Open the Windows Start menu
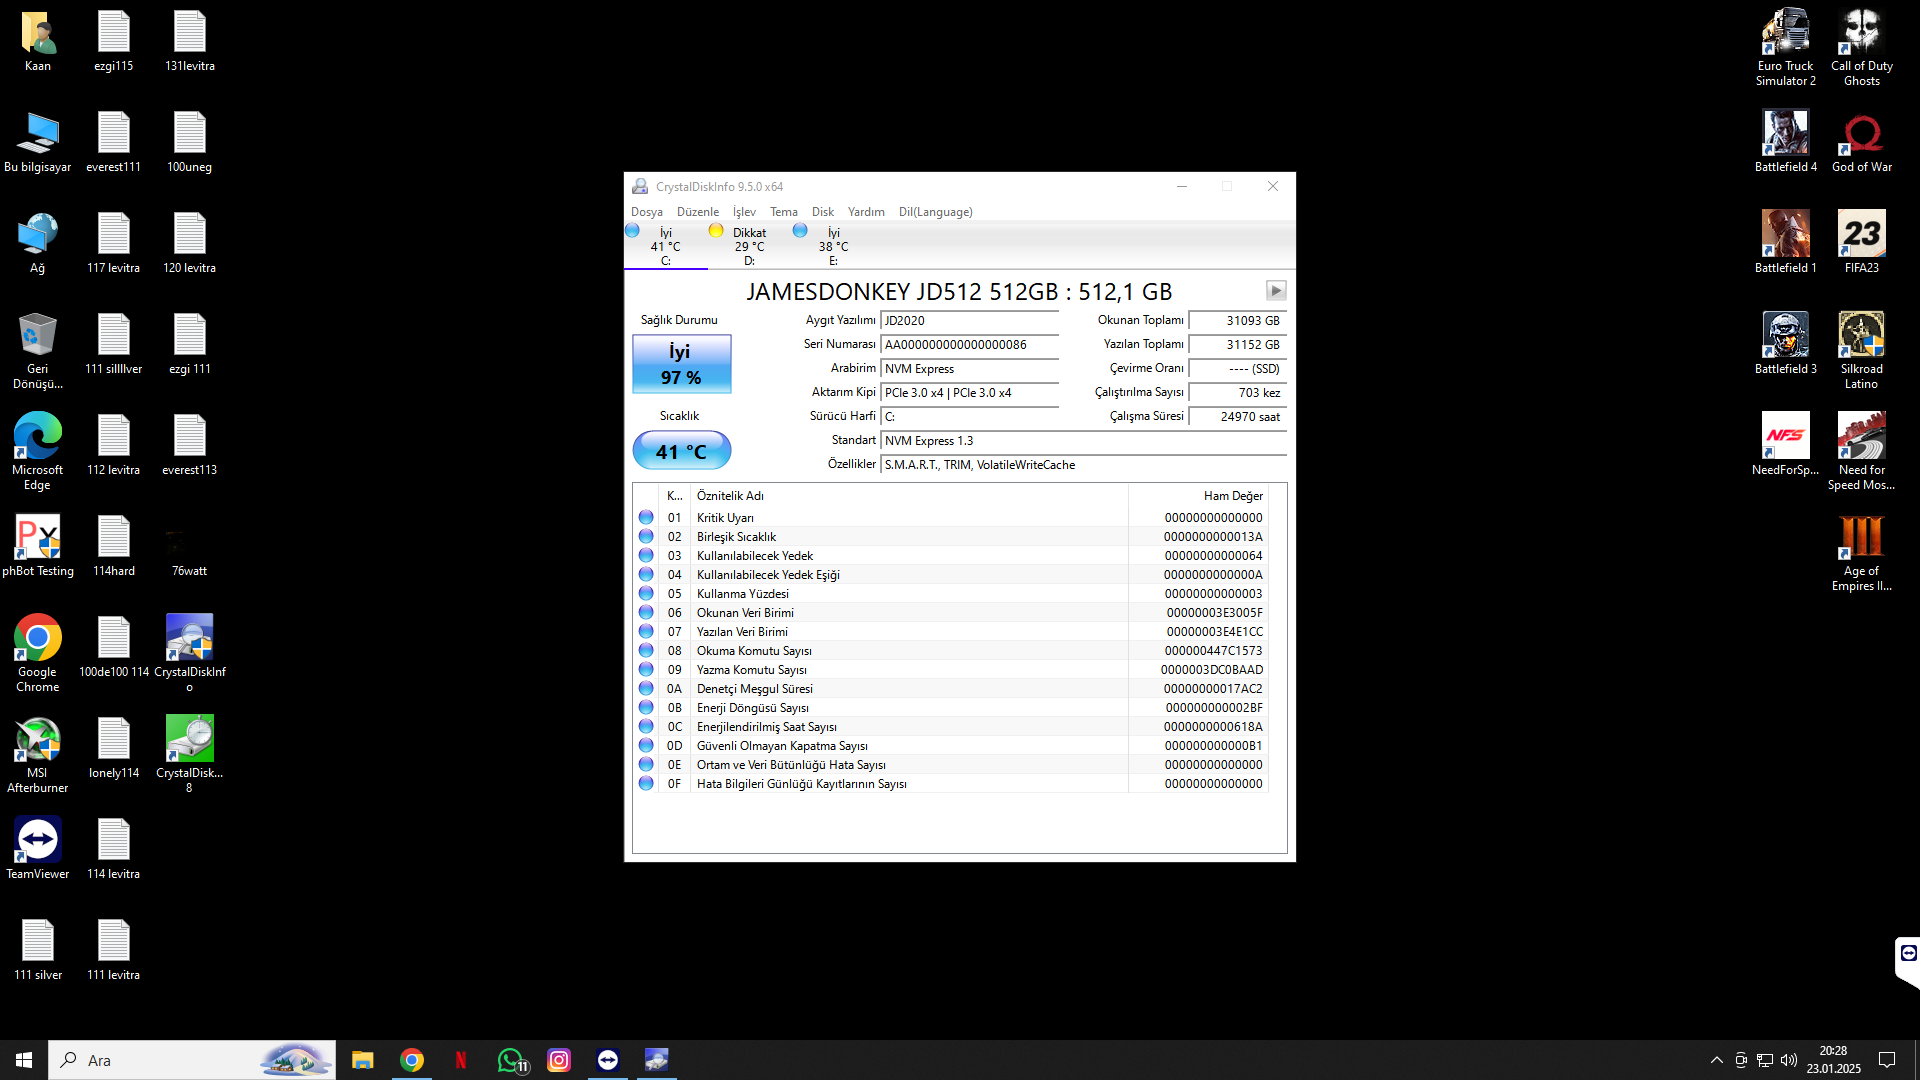 (24, 1060)
